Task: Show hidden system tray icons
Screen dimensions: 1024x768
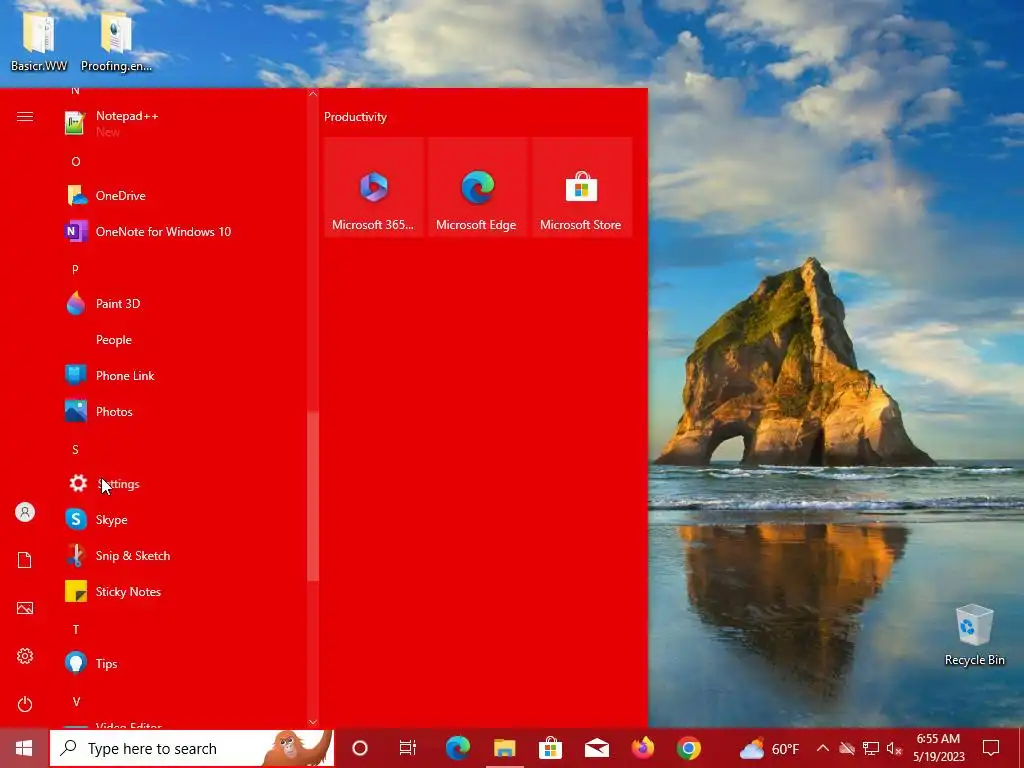Action: pos(823,748)
